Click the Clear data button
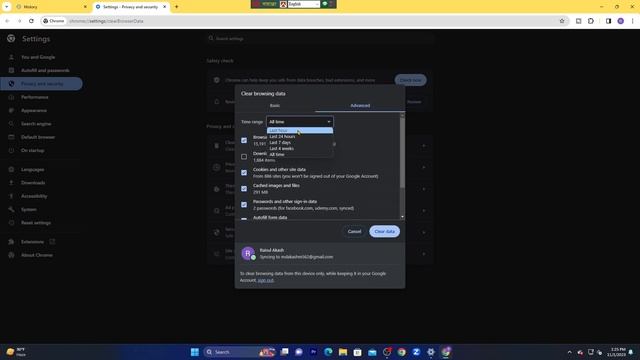640x360 pixels. 384,231
